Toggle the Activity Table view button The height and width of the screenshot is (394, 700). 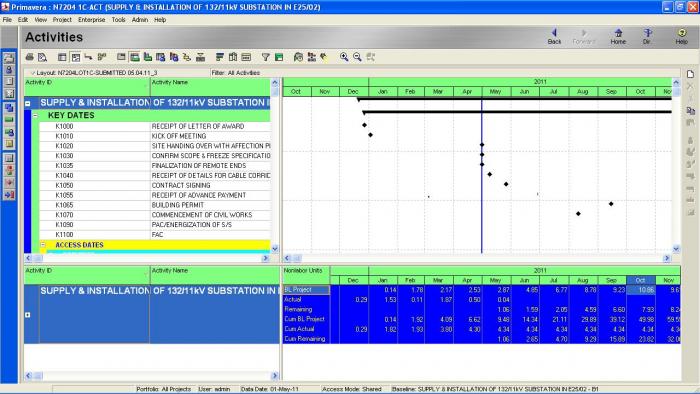[x=62, y=57]
